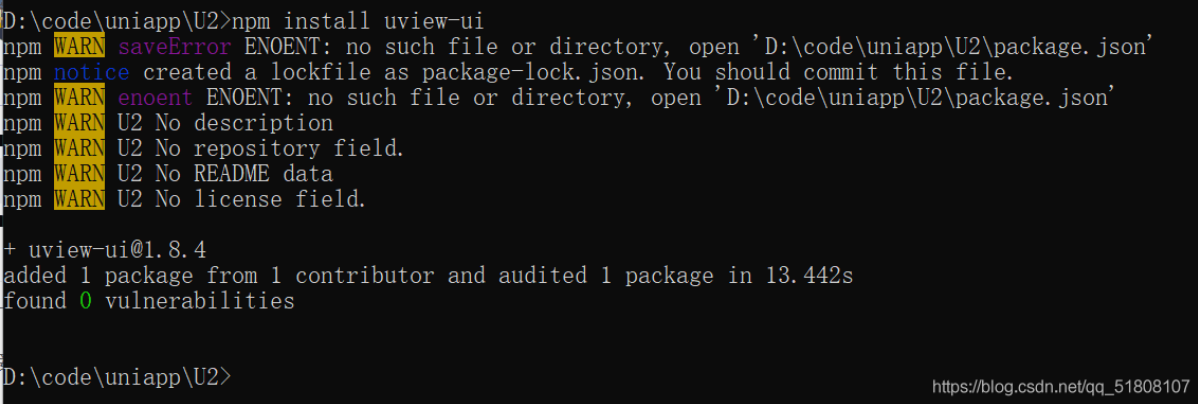The image size is (1198, 404).
Task: Click the 'U2 No README data' warning line
Action: click(x=225, y=174)
